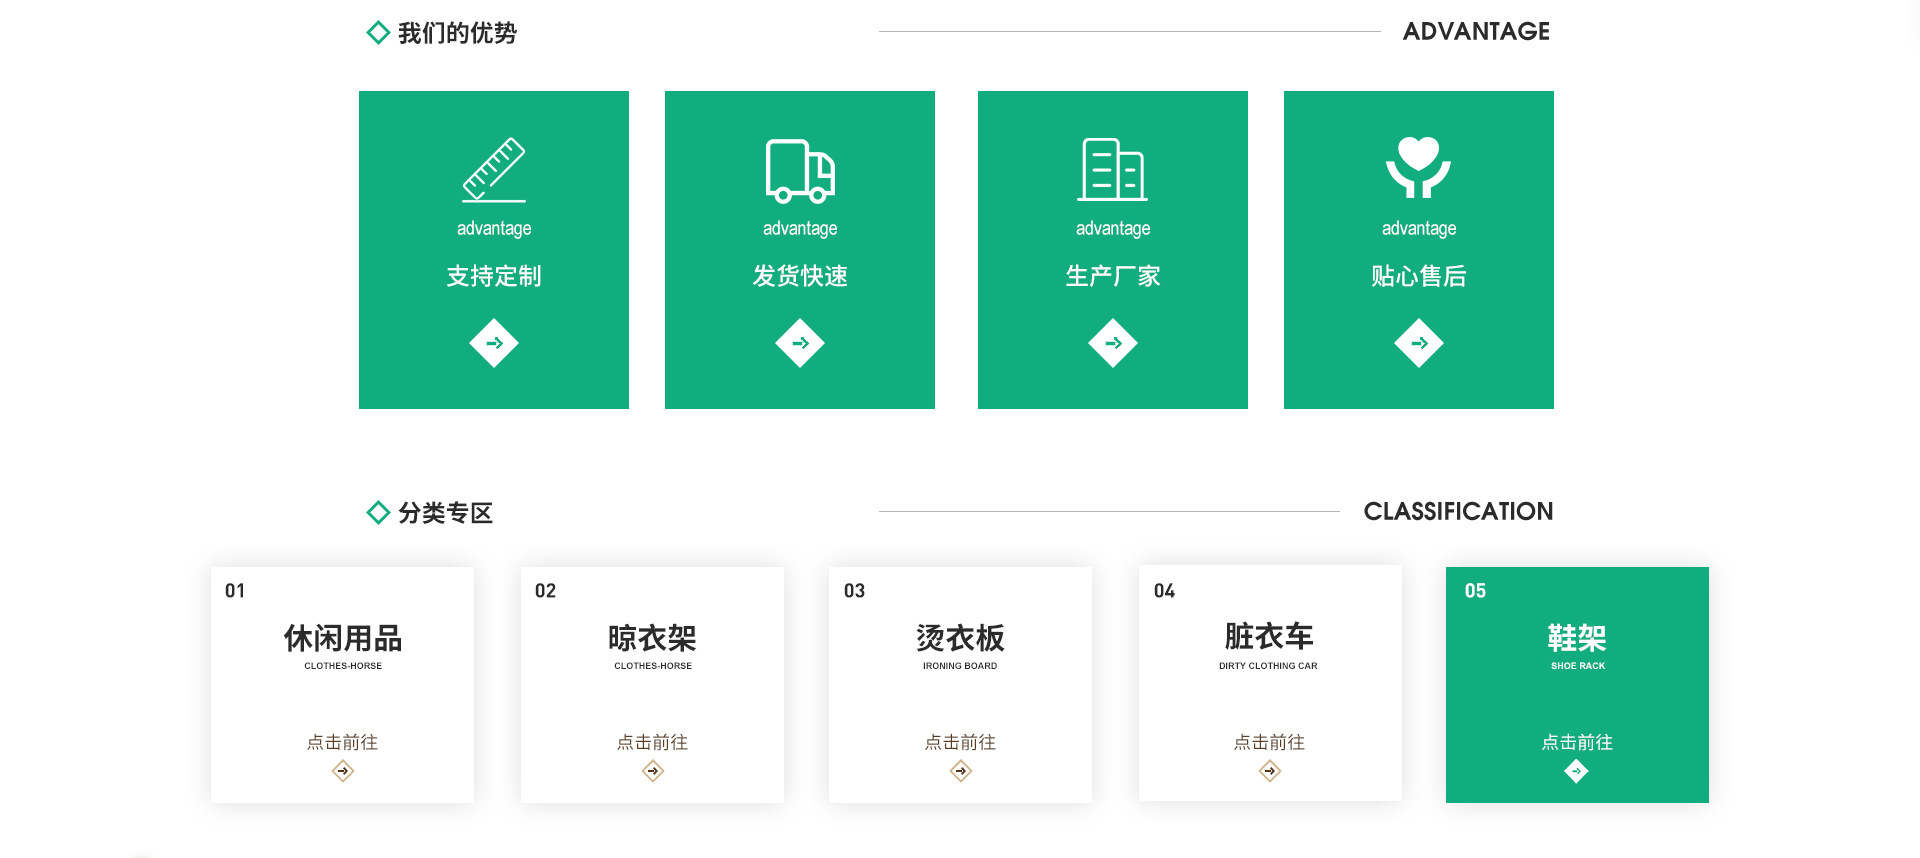Click the diamond icon beside 我们的优势
This screenshot has width=1920, height=858.
coord(378,33)
